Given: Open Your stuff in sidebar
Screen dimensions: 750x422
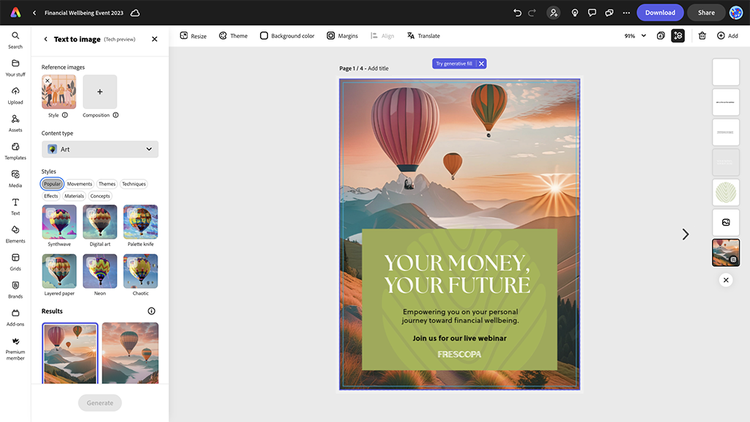Looking at the screenshot, I should pyautogui.click(x=15, y=67).
